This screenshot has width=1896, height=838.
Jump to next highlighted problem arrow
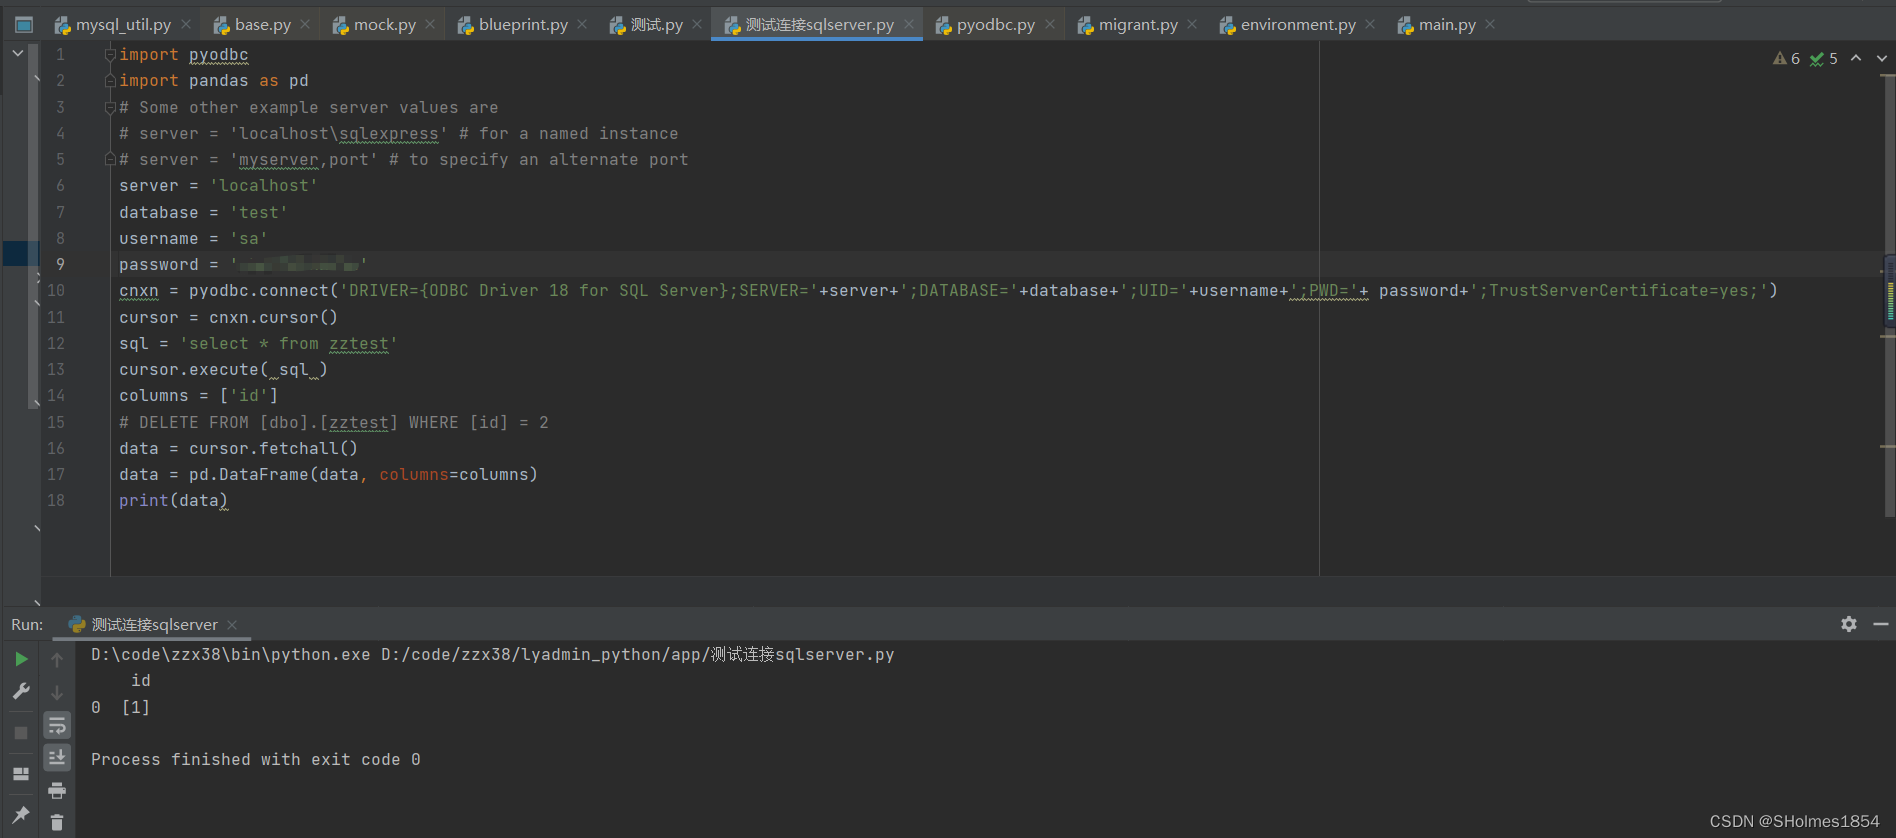click(x=1882, y=58)
